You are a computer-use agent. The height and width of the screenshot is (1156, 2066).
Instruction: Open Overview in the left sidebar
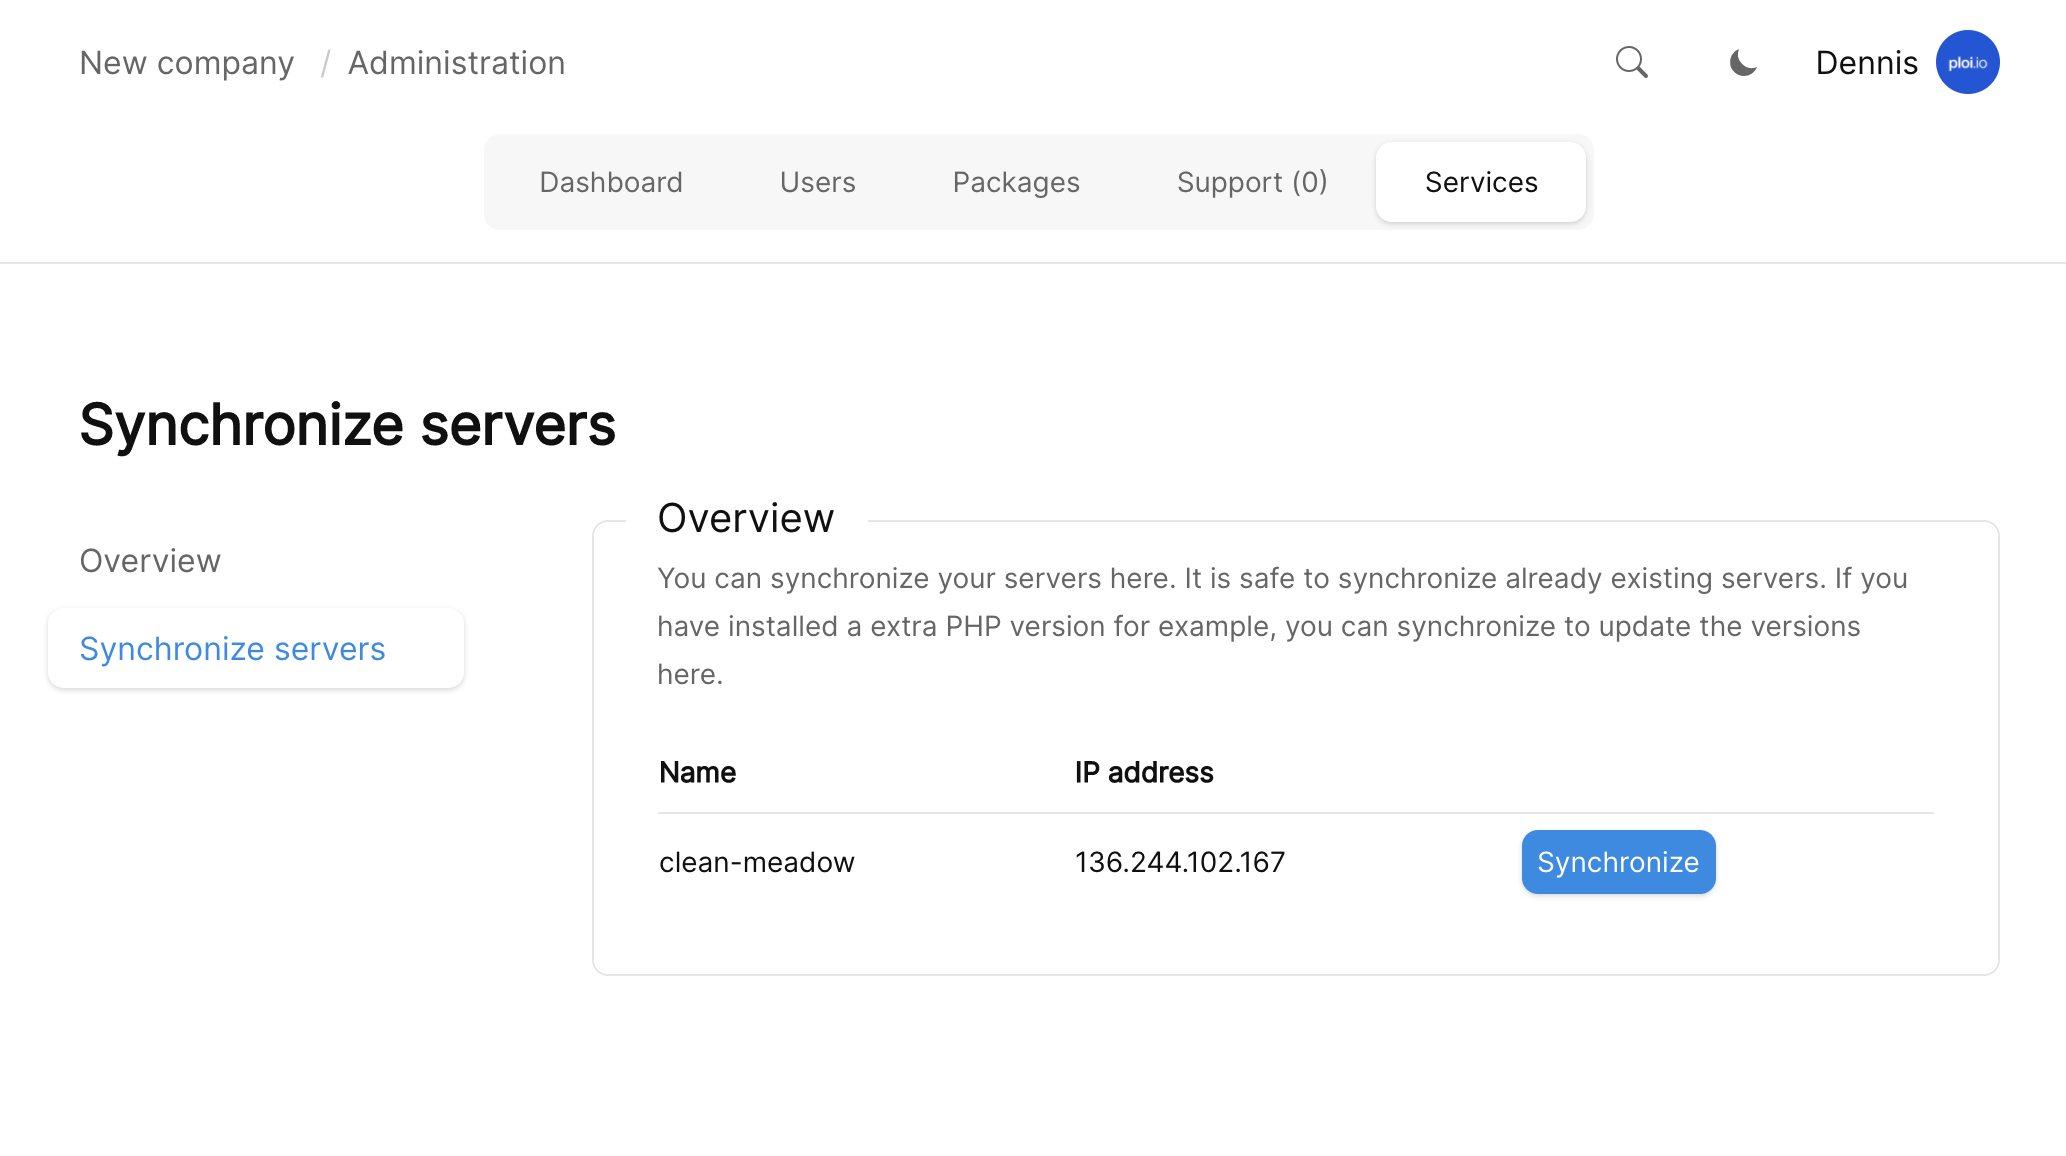(x=150, y=561)
